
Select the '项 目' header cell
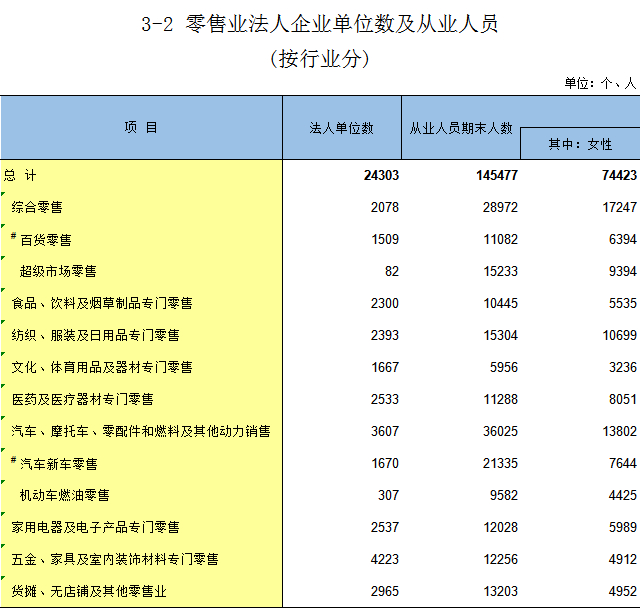[x=141, y=127]
